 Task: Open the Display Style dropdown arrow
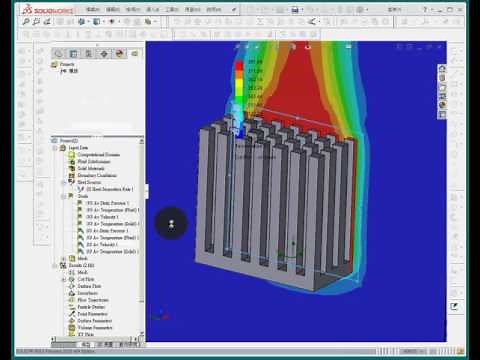(104, 22)
